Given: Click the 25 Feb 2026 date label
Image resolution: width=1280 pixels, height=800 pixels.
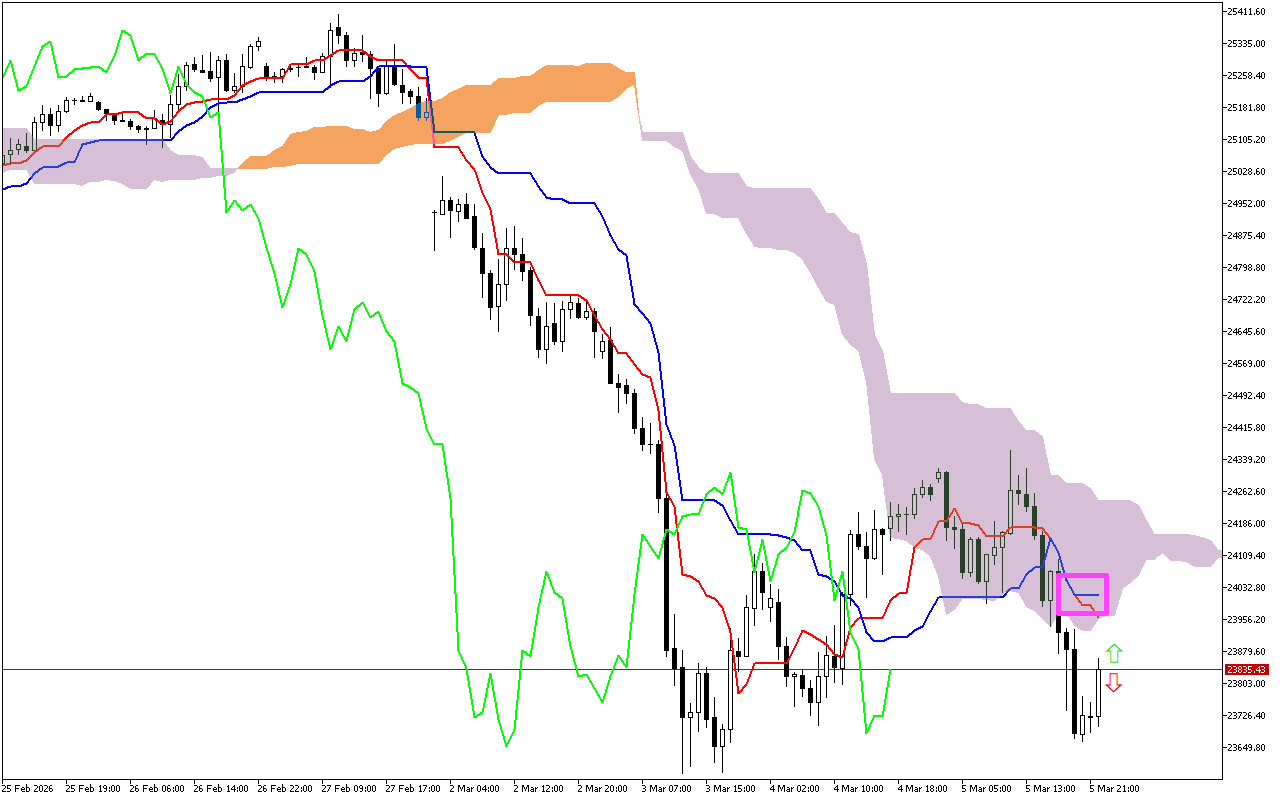Looking at the screenshot, I should click(30, 788).
